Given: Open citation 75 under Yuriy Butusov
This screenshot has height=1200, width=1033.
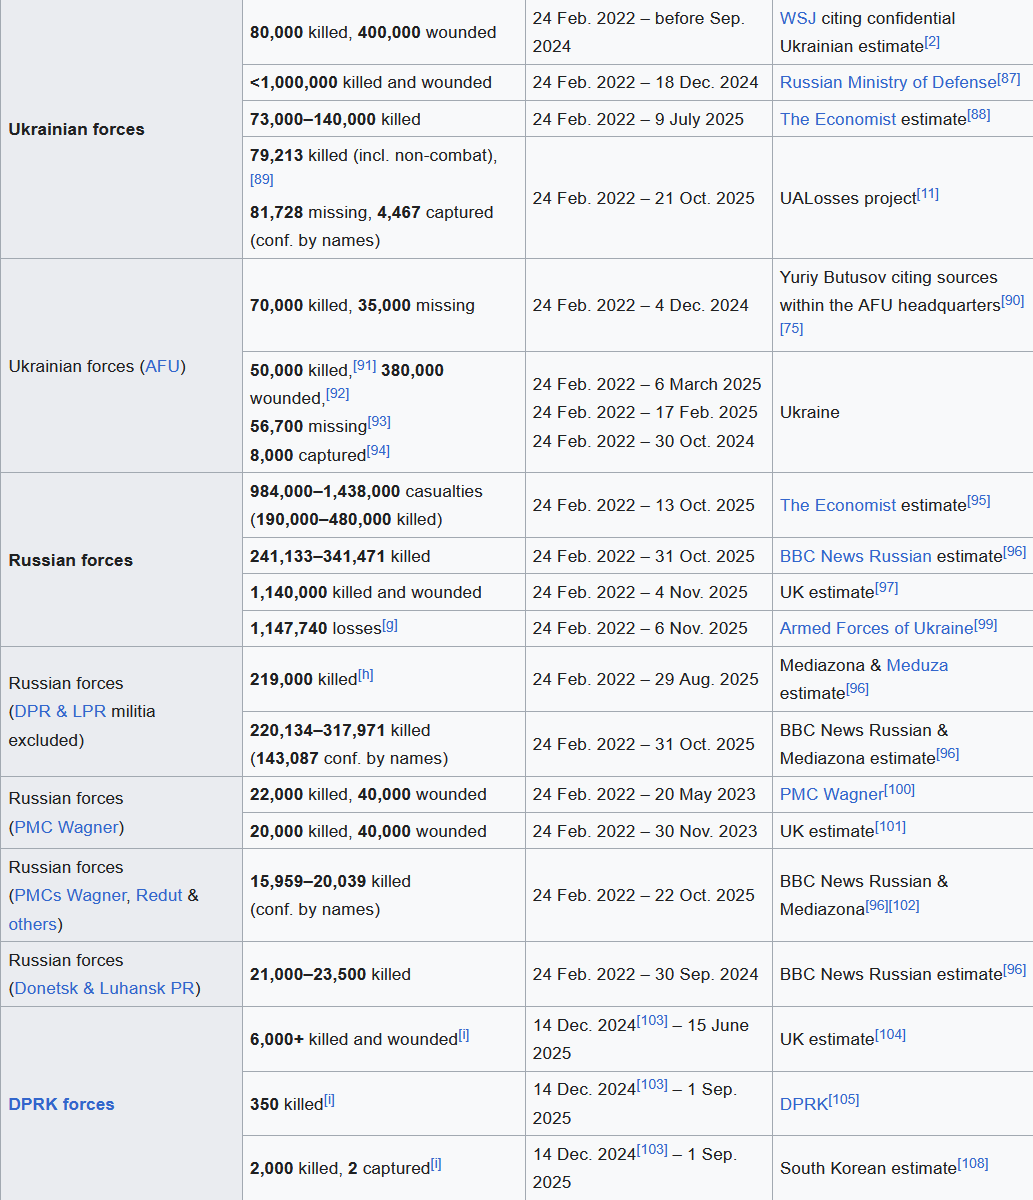Looking at the screenshot, I should [791, 328].
